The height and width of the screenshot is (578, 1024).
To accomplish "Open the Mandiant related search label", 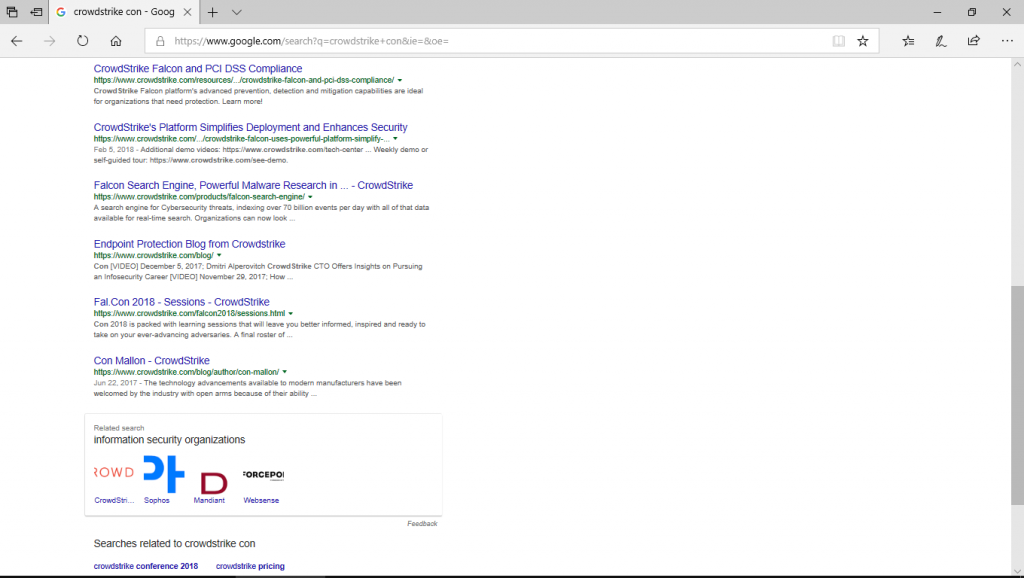I will point(209,500).
